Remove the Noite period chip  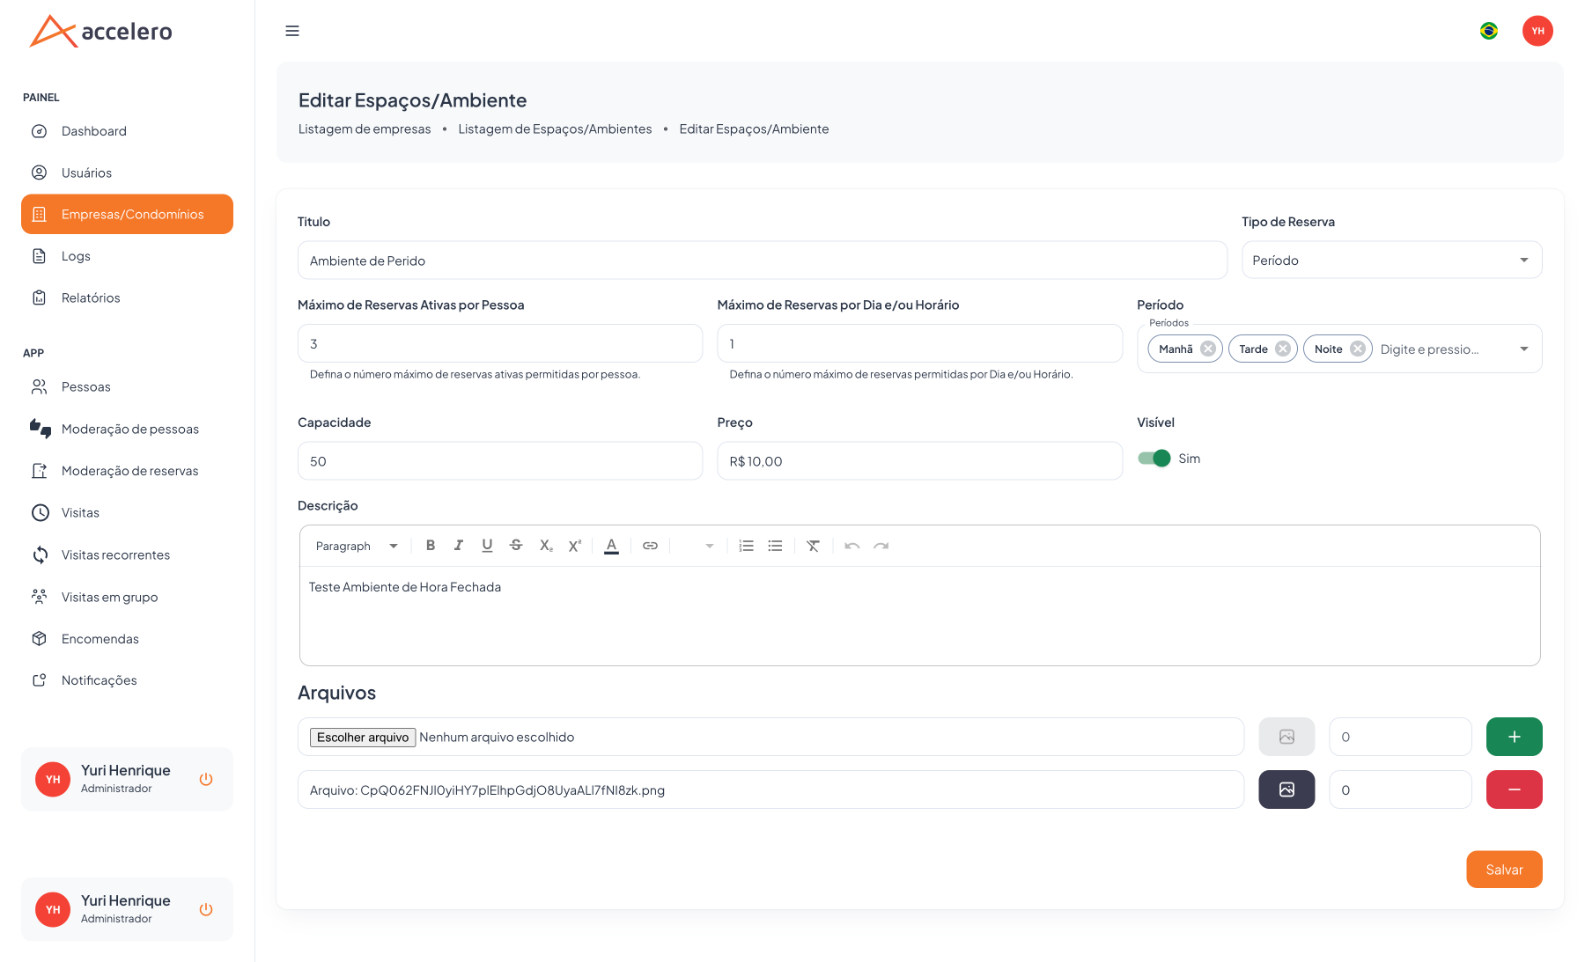coord(1357,349)
